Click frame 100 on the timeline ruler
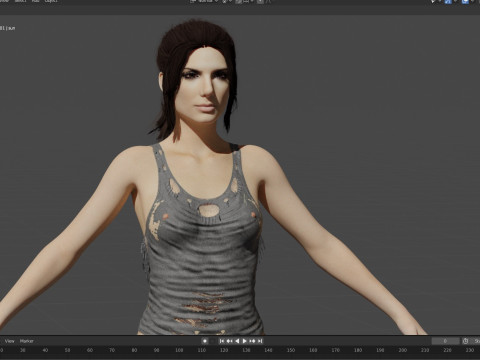 179,350
